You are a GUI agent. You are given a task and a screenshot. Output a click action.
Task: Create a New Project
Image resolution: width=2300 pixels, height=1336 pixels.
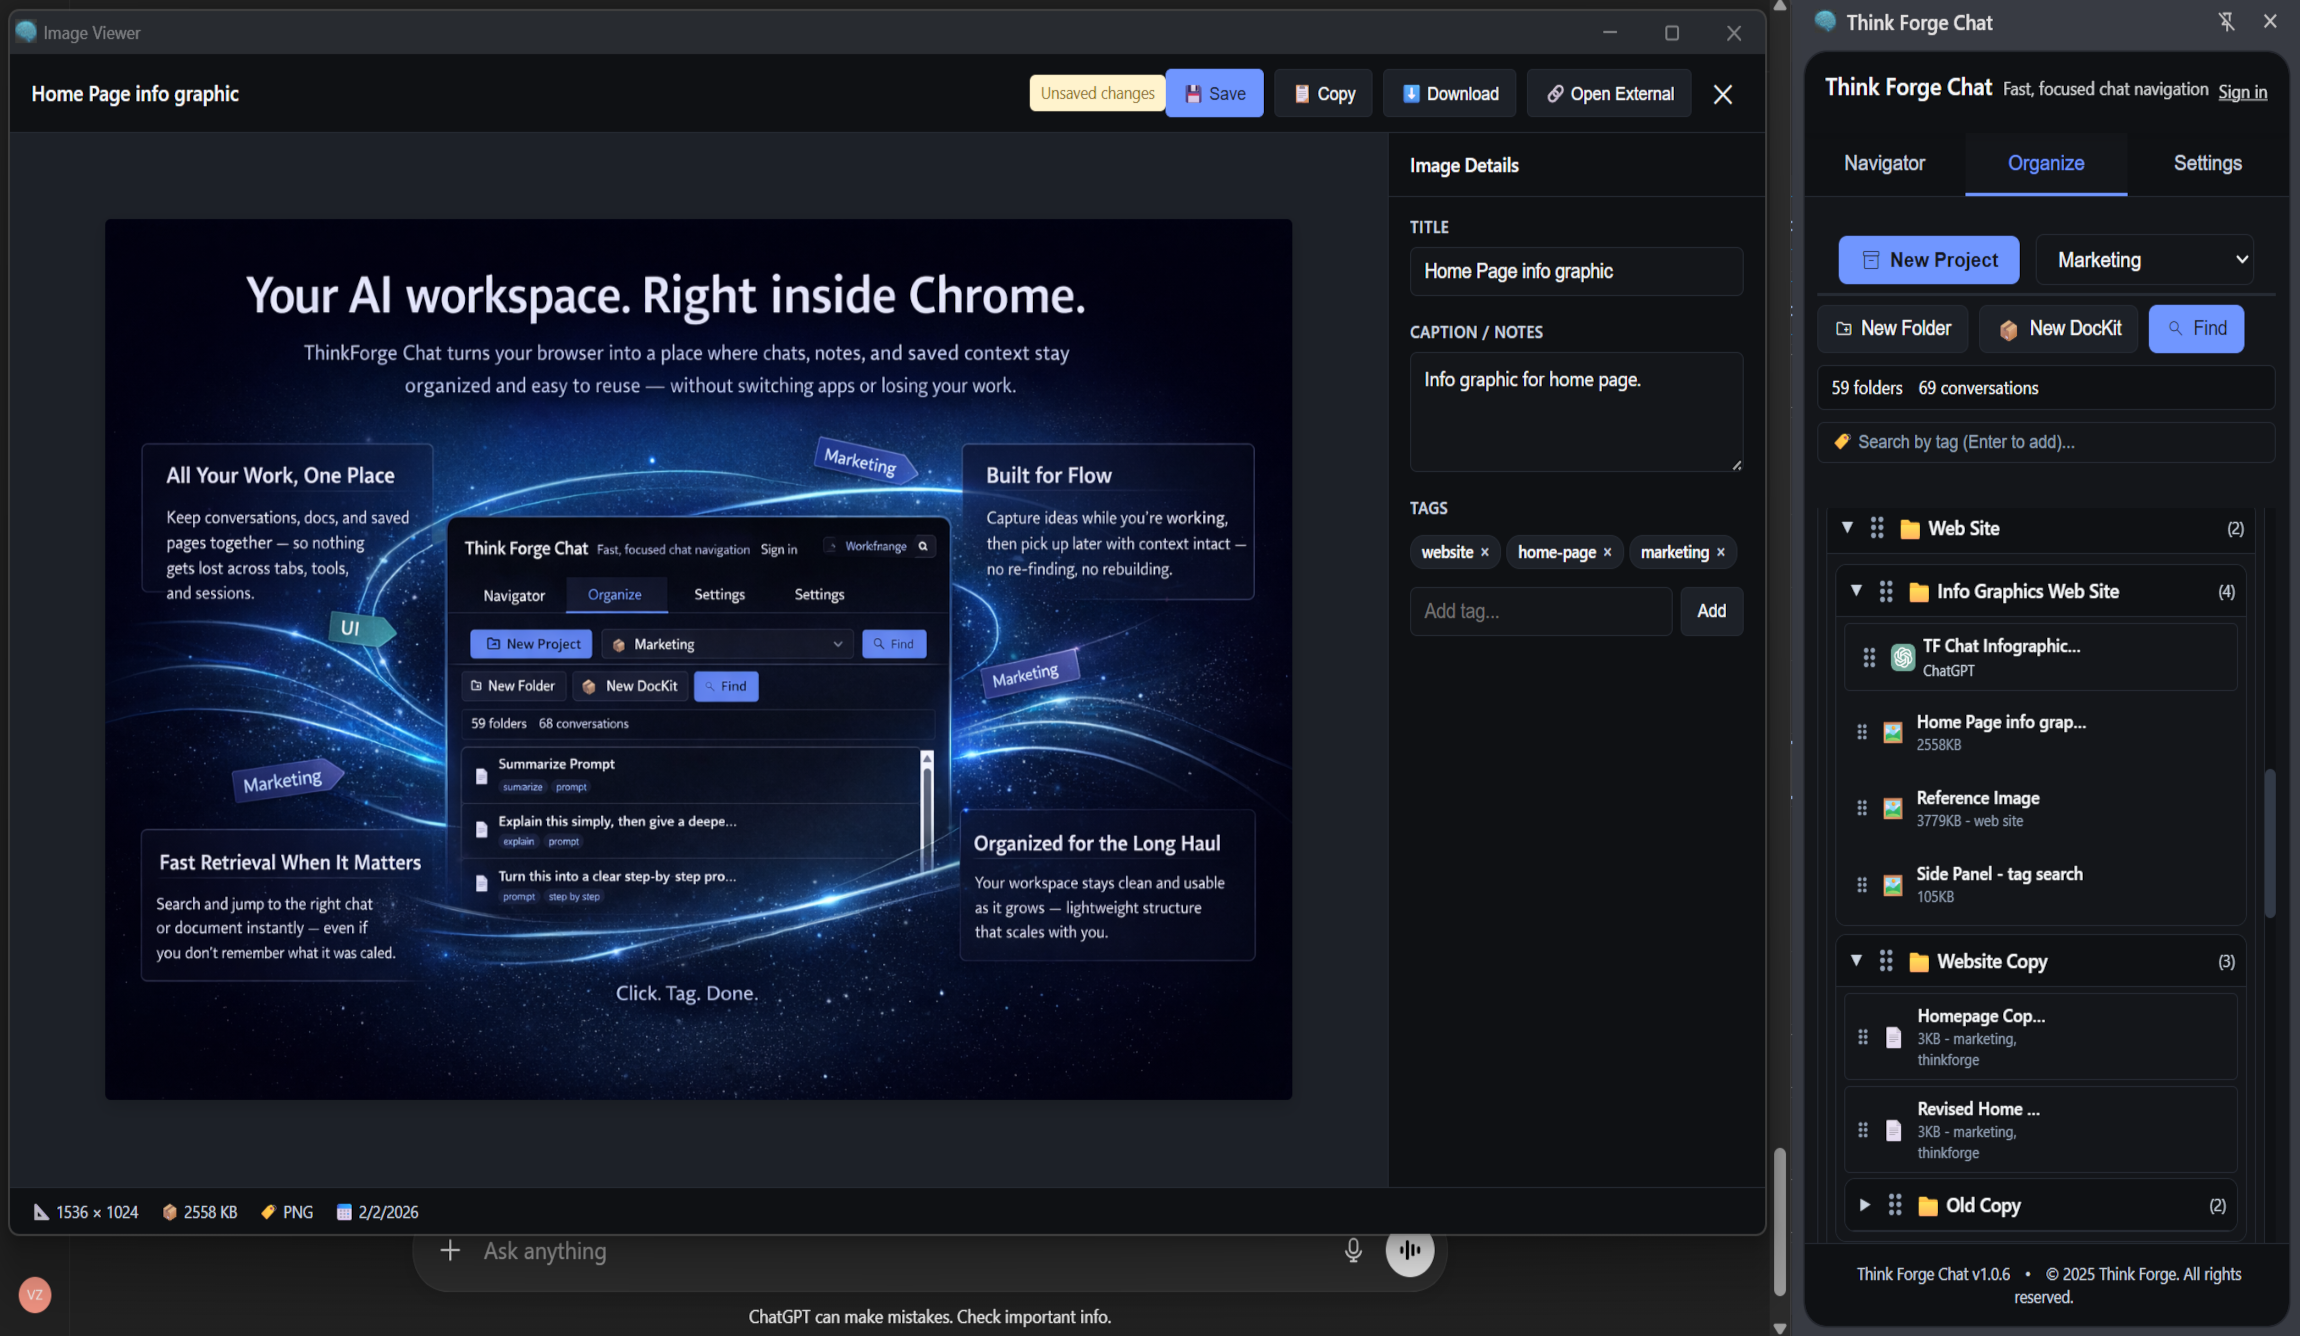(1928, 260)
